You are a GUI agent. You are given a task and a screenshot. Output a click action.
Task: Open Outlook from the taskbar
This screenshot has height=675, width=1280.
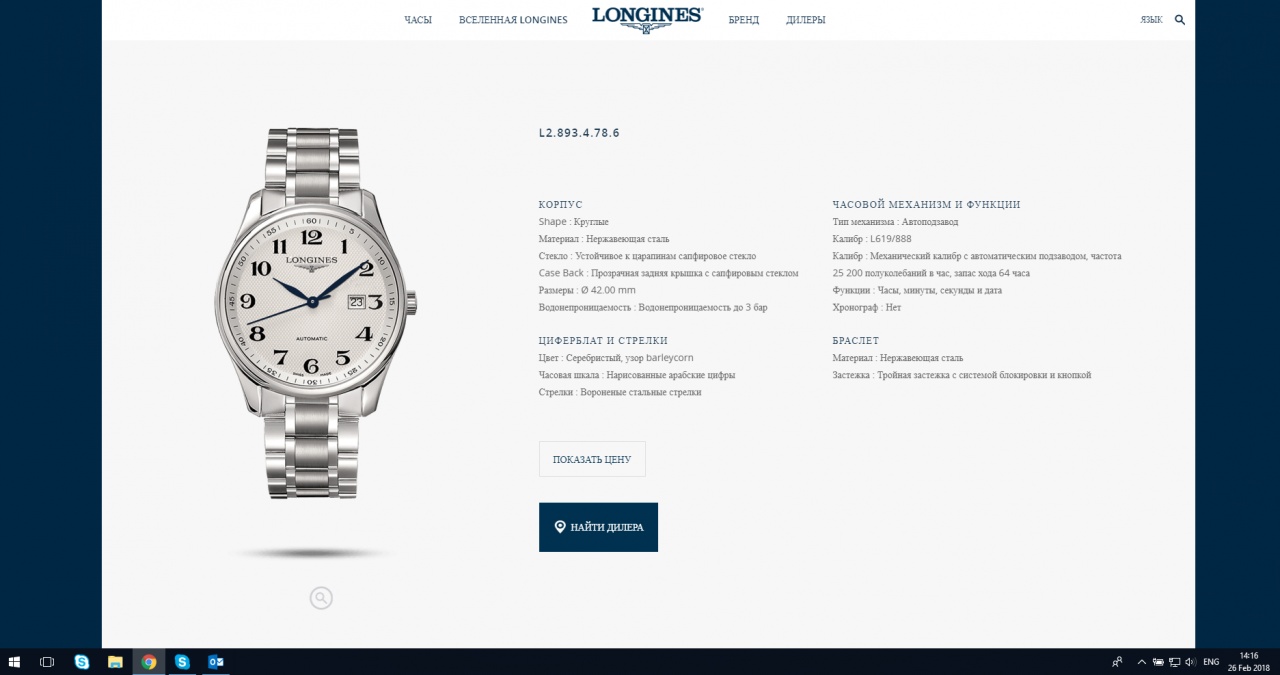point(215,662)
